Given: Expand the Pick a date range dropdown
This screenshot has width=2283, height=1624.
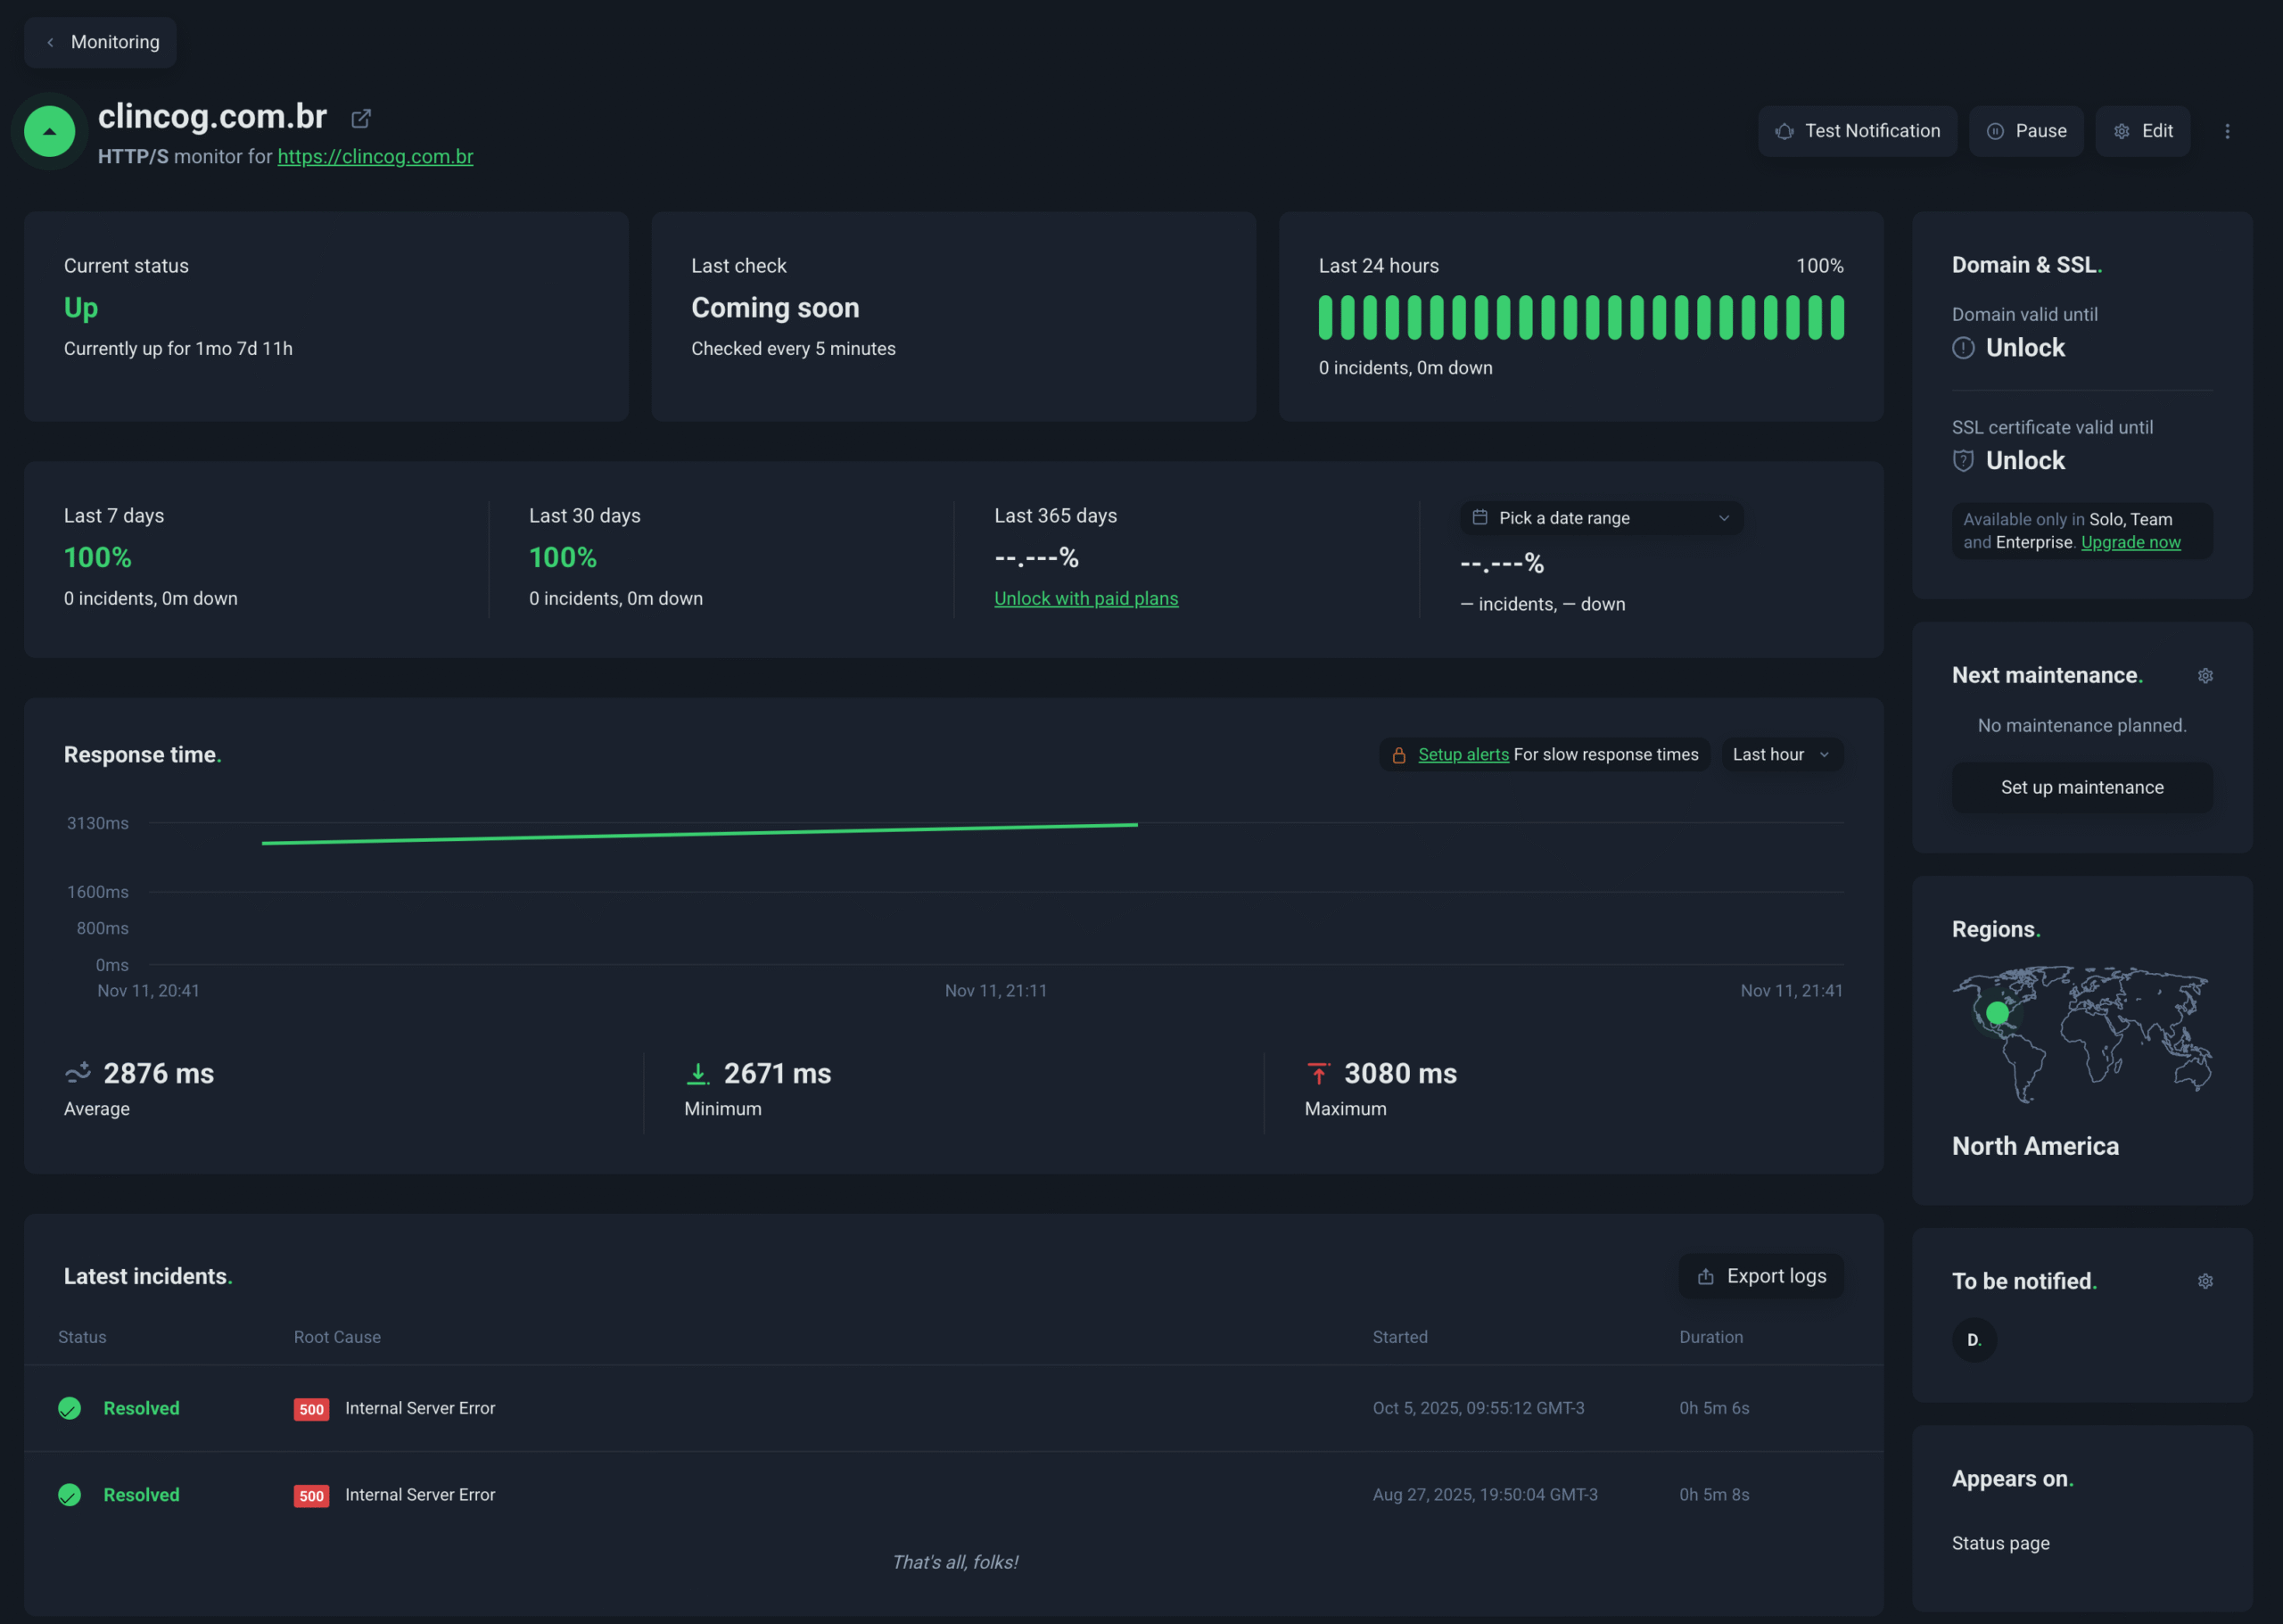Looking at the screenshot, I should click(x=1600, y=518).
